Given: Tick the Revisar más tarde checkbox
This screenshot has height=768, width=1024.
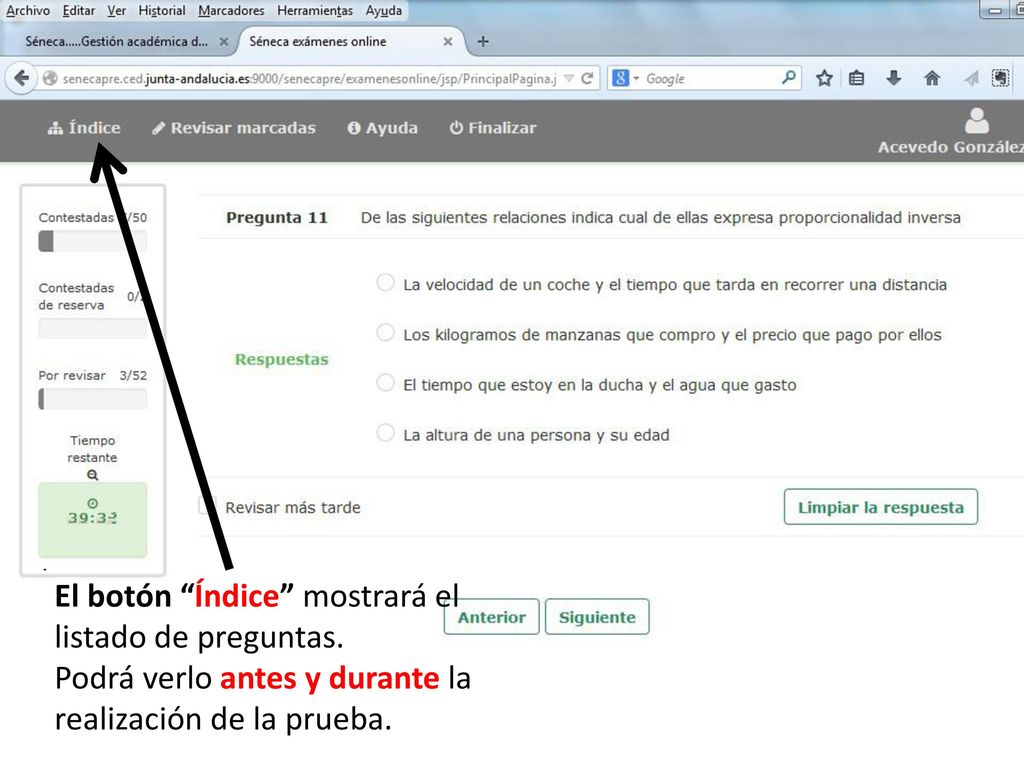Looking at the screenshot, I should 206,506.
